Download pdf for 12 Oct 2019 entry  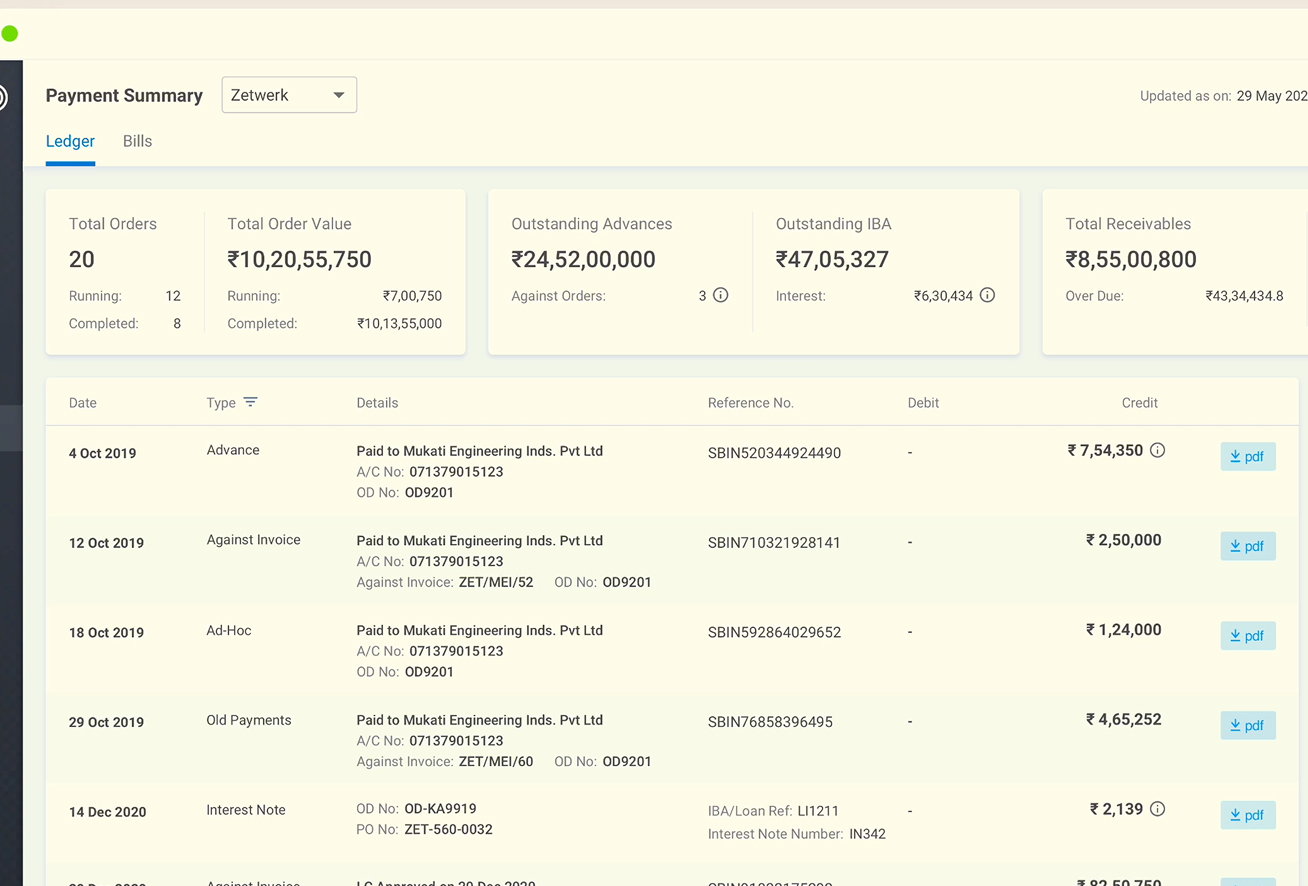(1247, 546)
